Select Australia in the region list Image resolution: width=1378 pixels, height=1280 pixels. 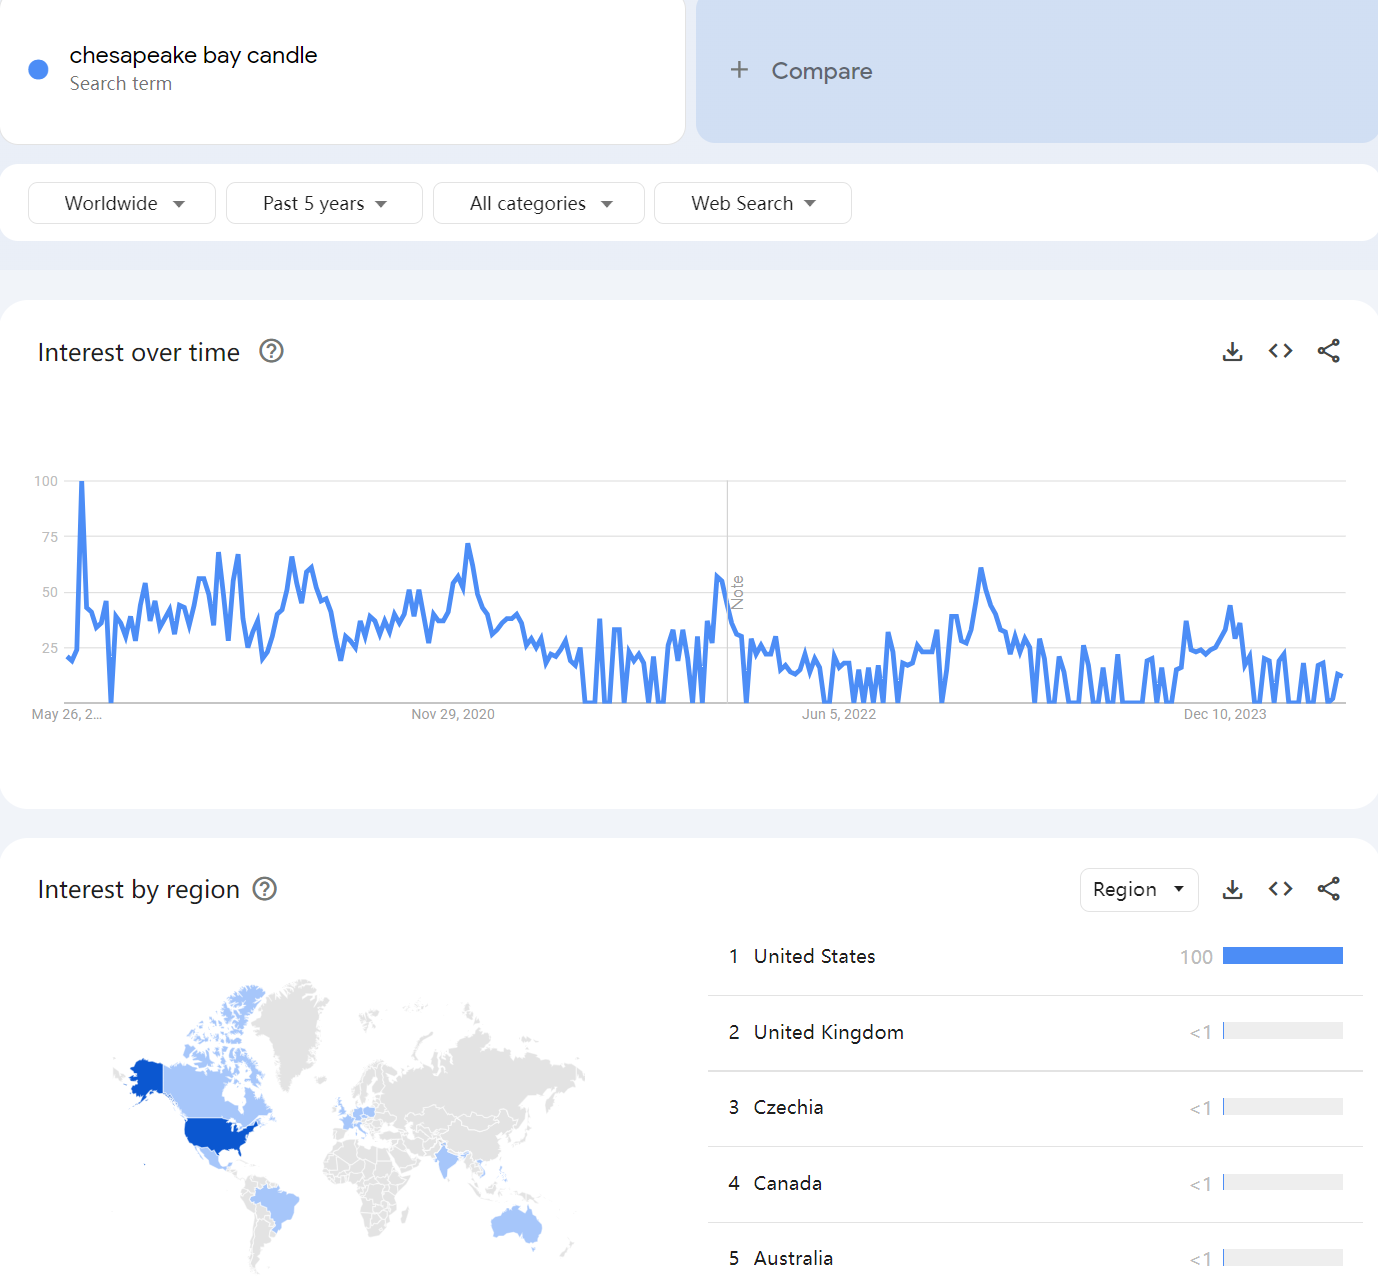(1035, 1258)
